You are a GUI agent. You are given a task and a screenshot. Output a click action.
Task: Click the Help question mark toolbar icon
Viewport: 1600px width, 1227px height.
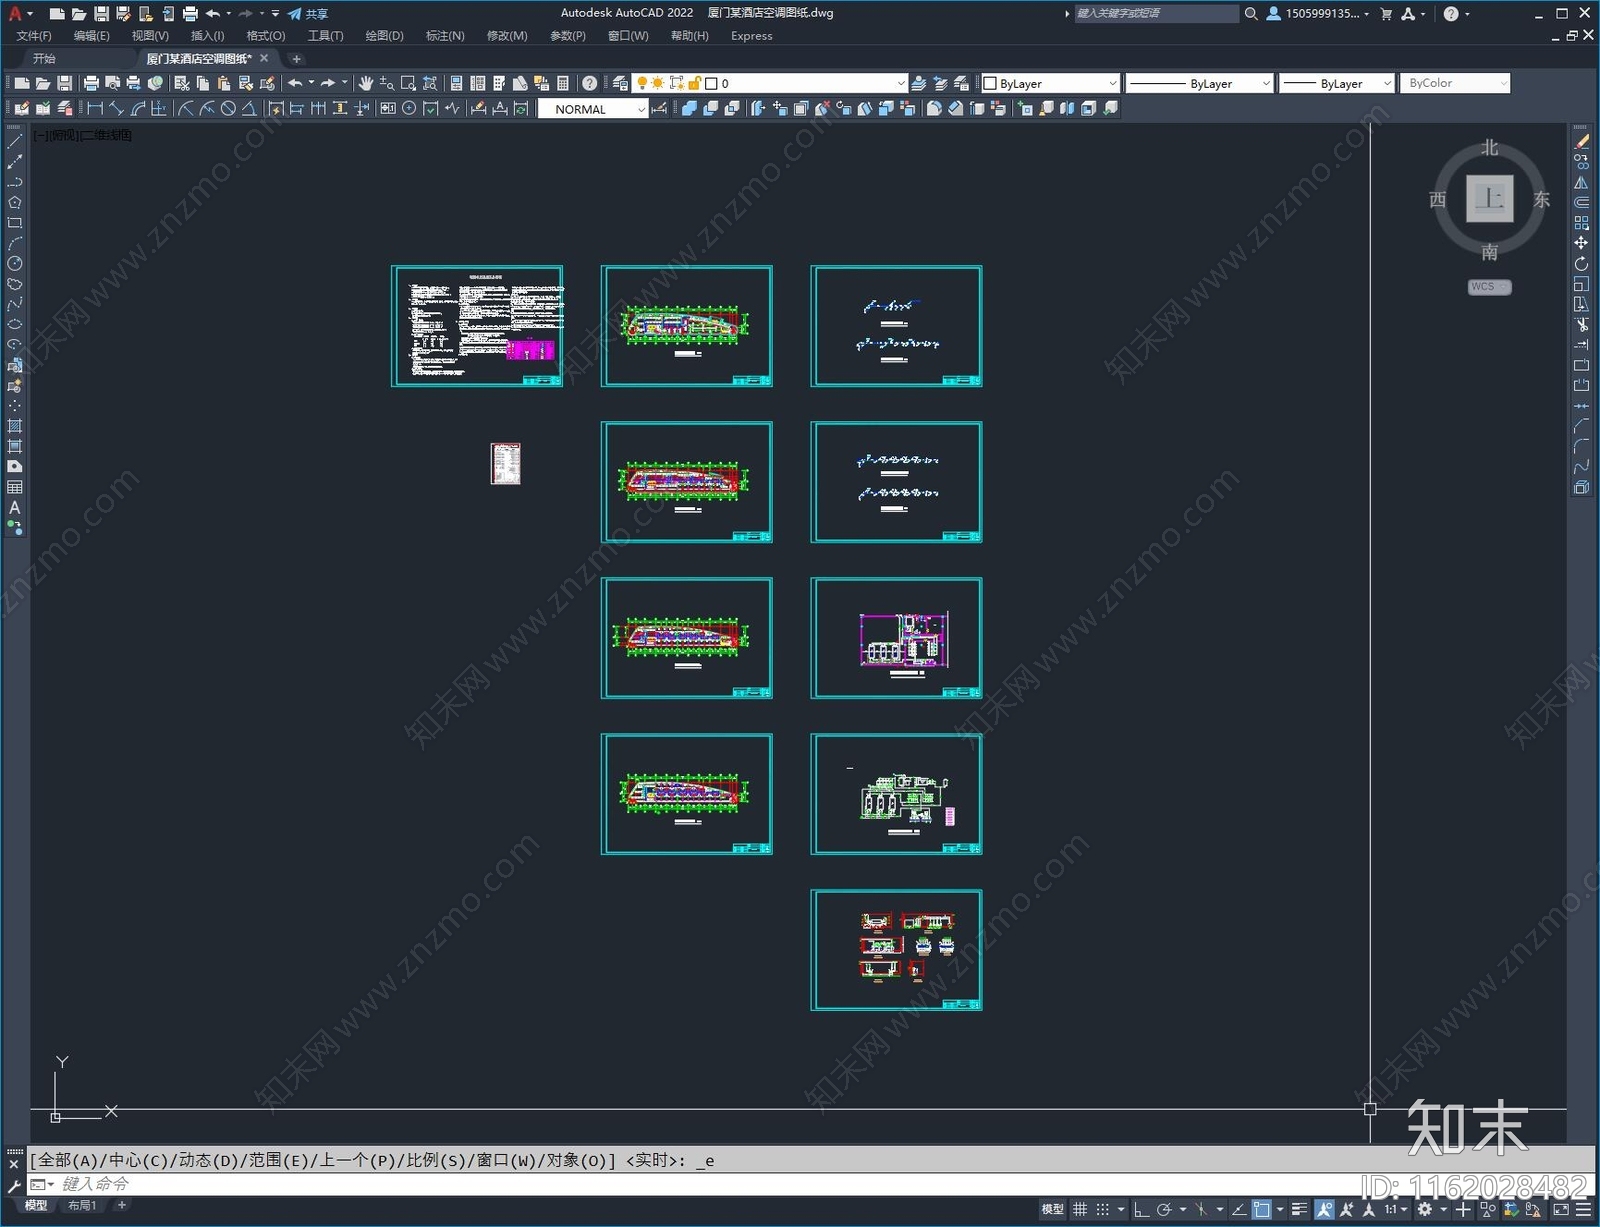tap(590, 83)
